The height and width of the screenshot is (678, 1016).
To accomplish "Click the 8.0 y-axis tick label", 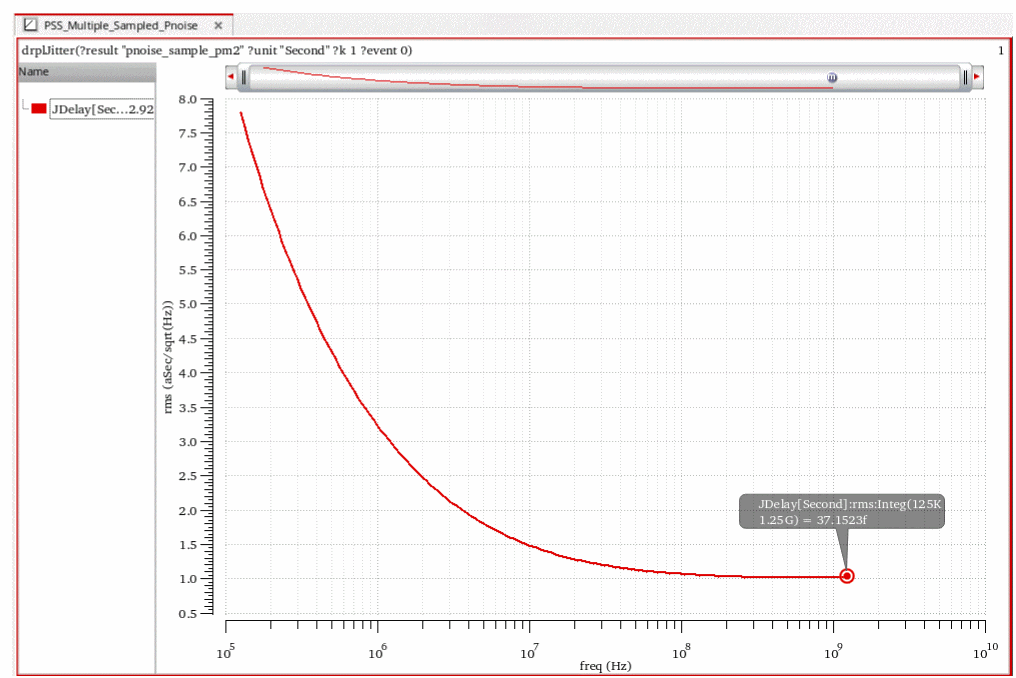I will pyautogui.click(x=189, y=100).
